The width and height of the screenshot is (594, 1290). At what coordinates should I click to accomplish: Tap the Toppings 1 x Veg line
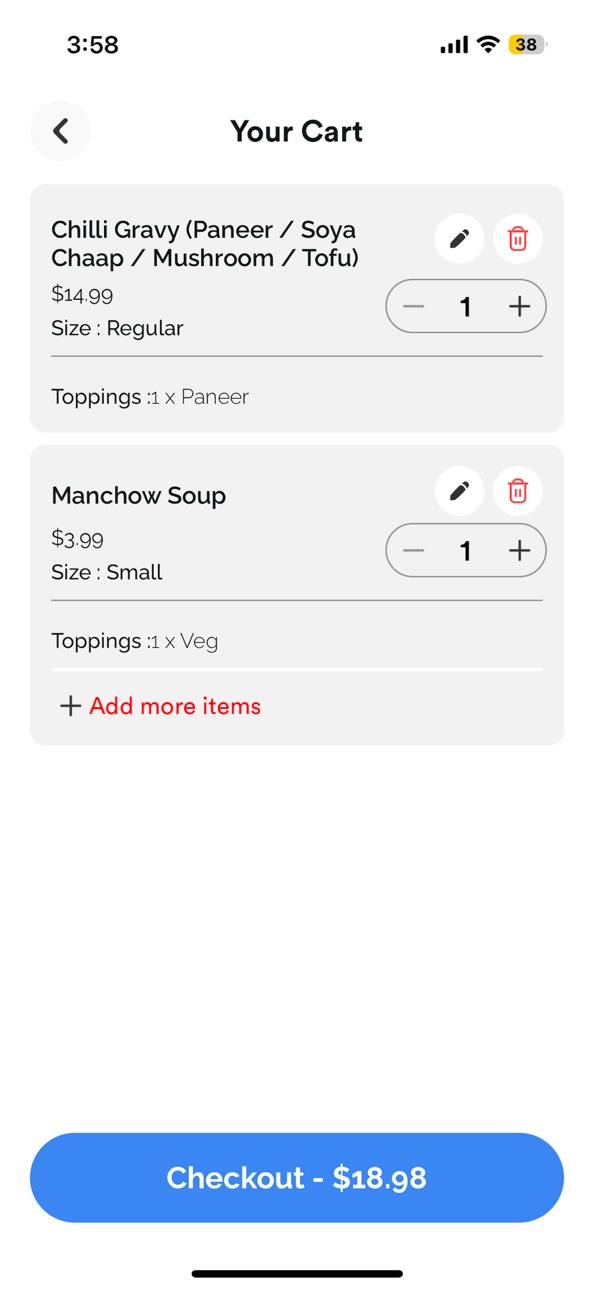[x=135, y=641]
